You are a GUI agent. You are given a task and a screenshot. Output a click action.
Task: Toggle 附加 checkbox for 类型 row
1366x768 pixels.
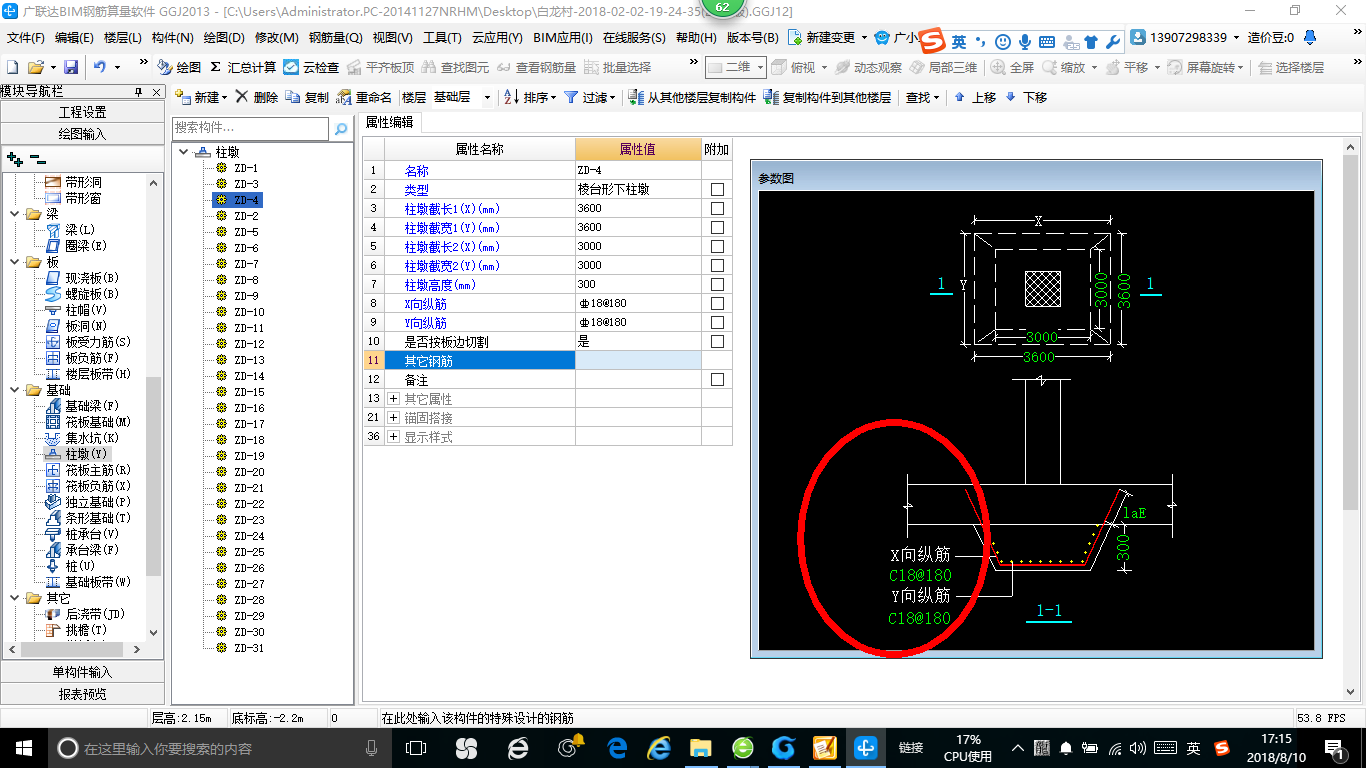(x=717, y=190)
